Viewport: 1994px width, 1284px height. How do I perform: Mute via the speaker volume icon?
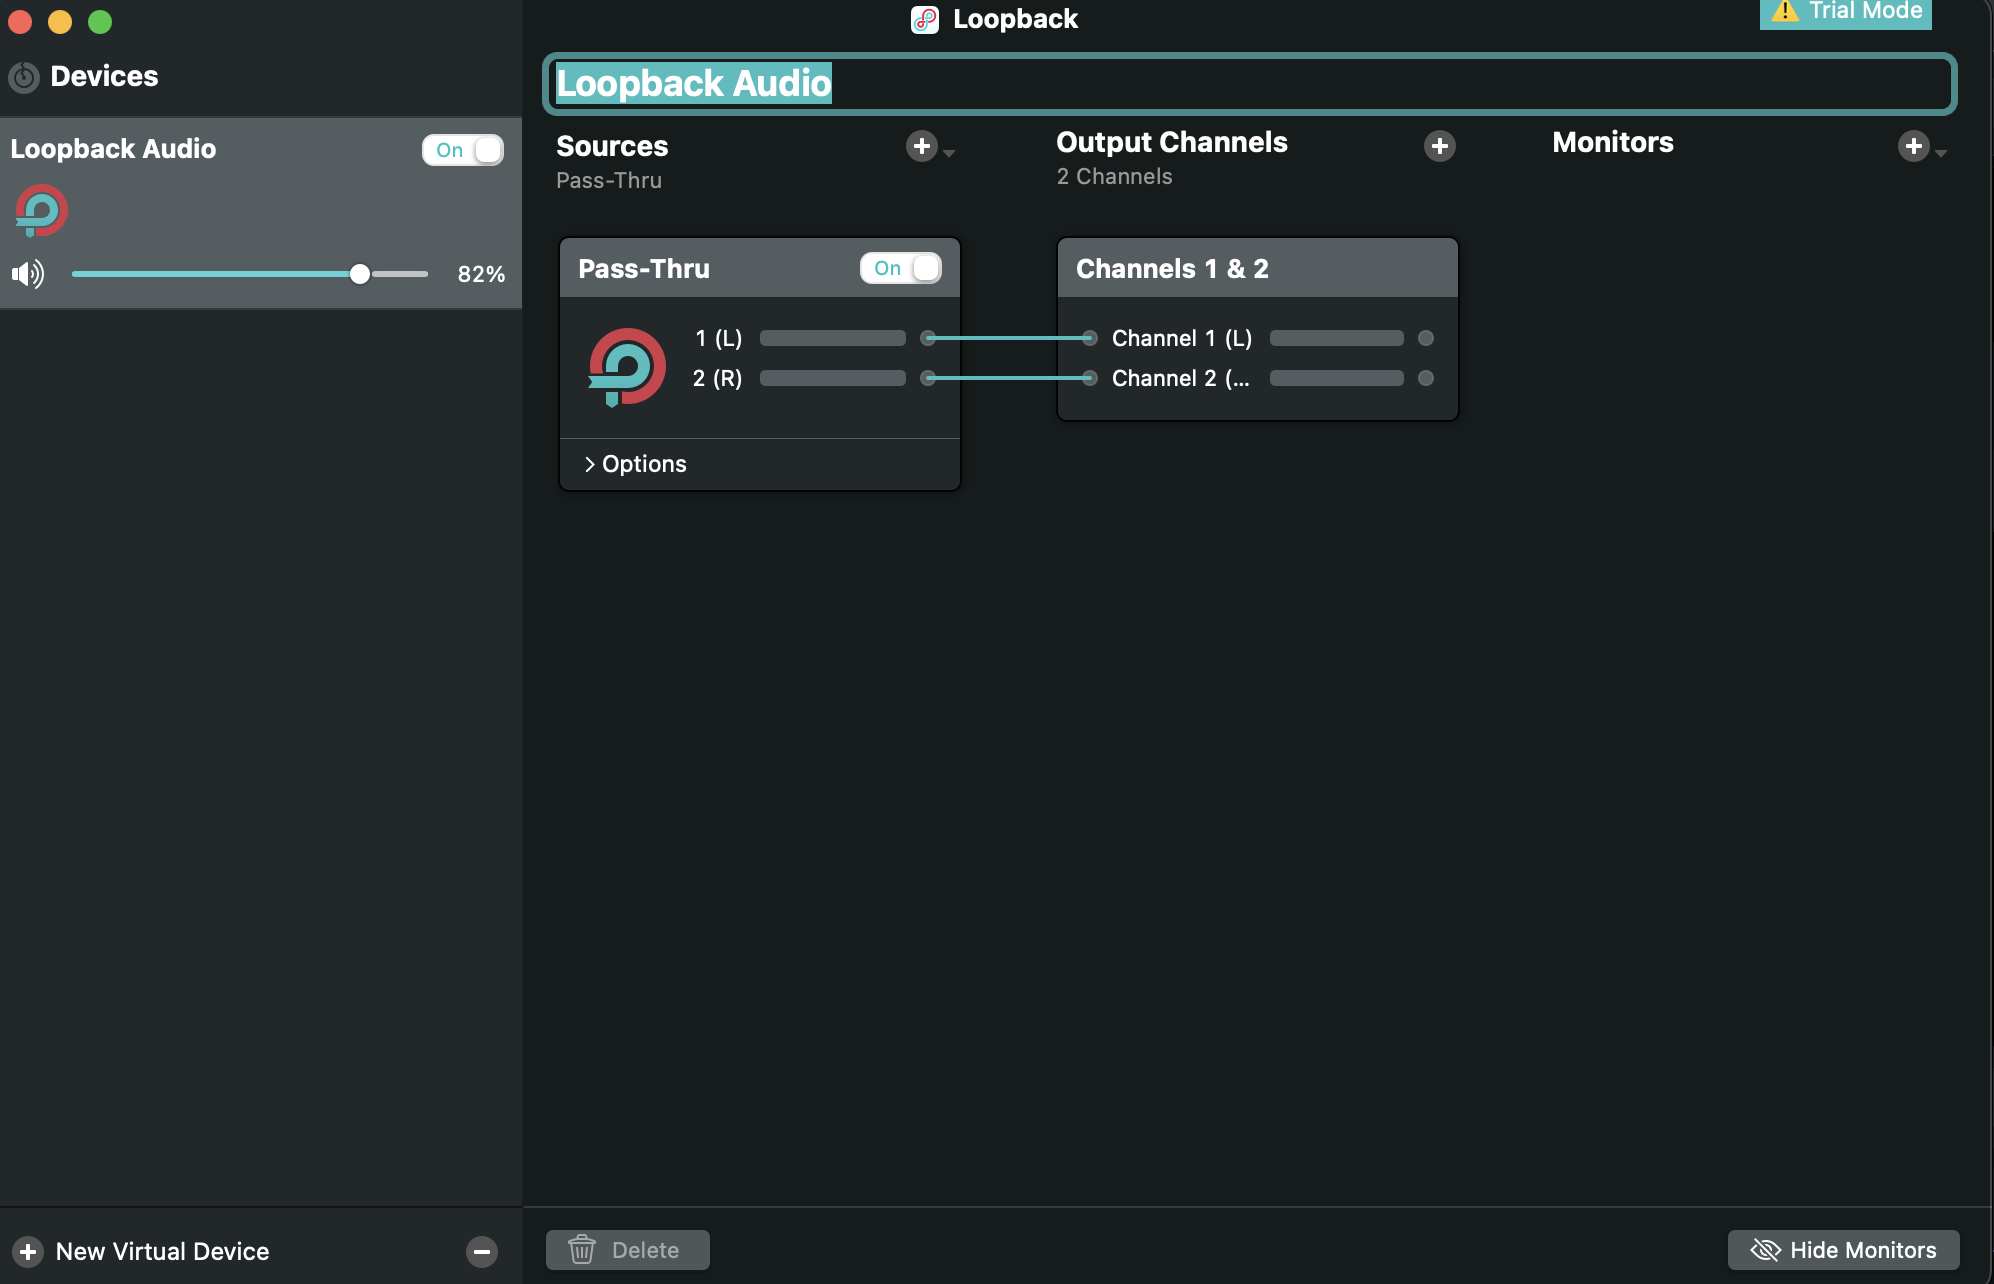tap(28, 274)
